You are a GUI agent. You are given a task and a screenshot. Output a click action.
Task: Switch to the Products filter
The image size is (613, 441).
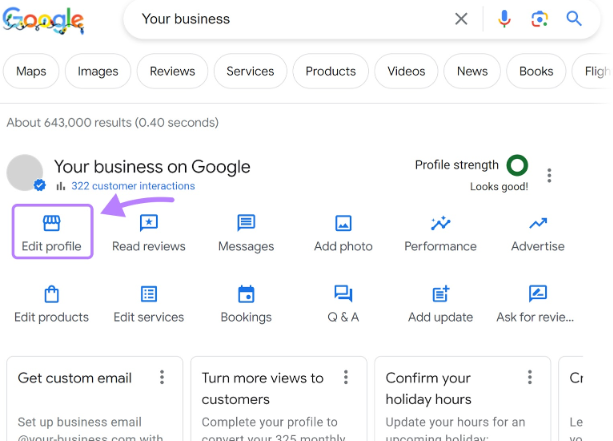click(331, 71)
